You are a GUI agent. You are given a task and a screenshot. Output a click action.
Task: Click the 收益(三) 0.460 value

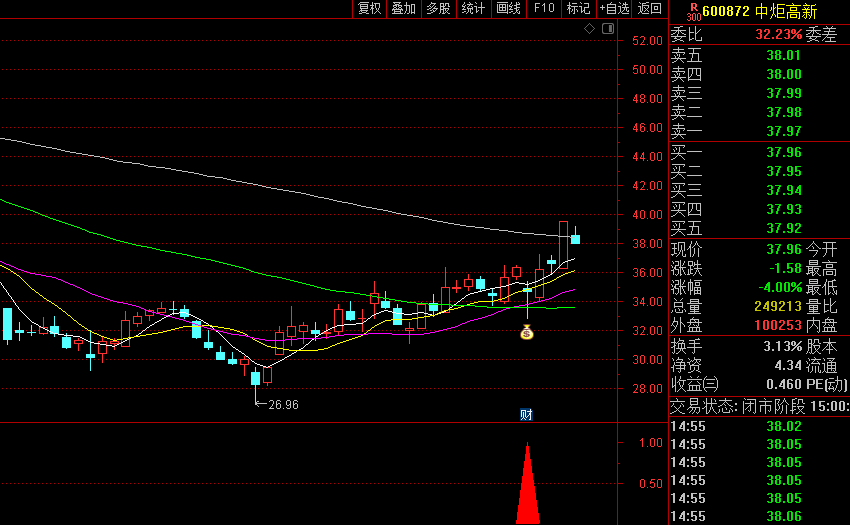click(x=784, y=385)
